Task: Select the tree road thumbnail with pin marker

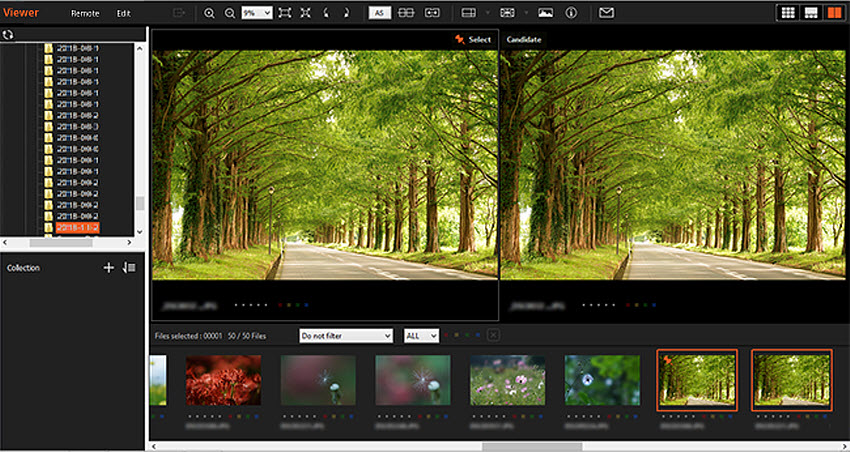Action: tap(697, 380)
